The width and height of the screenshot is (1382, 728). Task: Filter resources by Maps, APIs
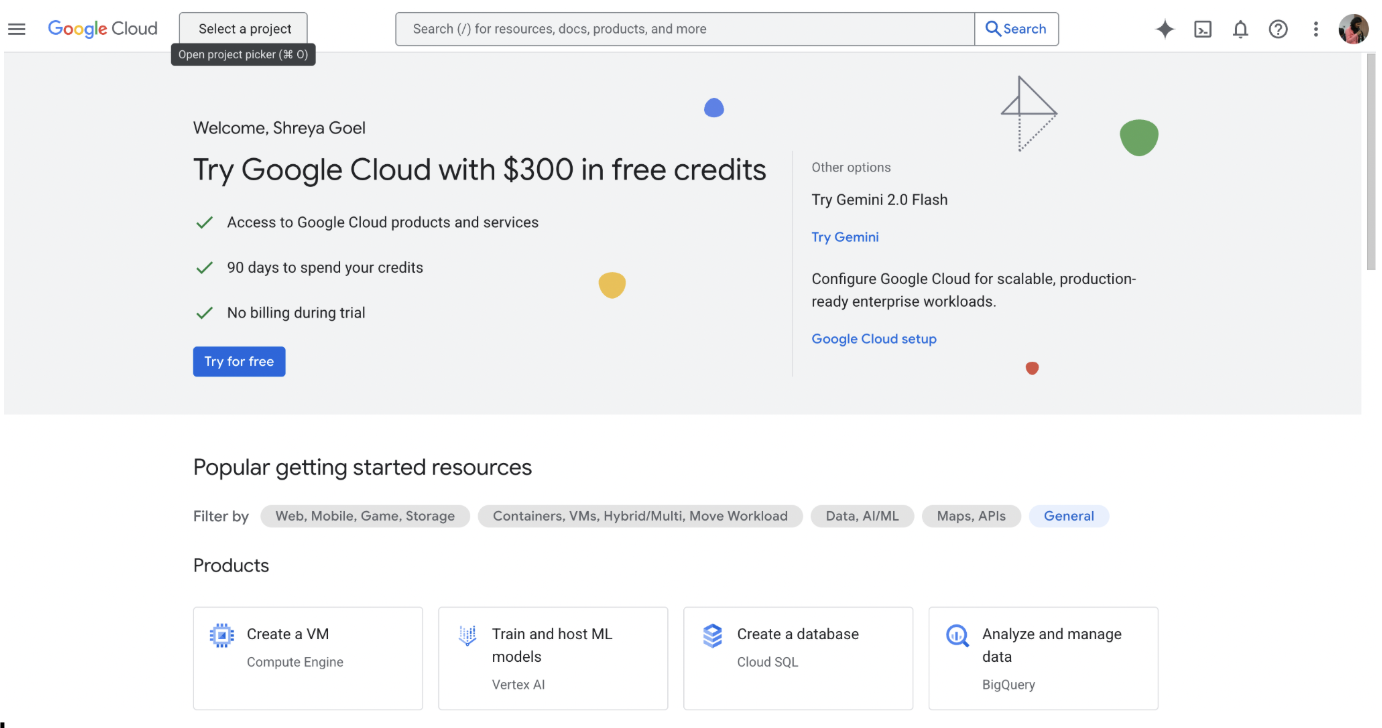[x=971, y=516]
